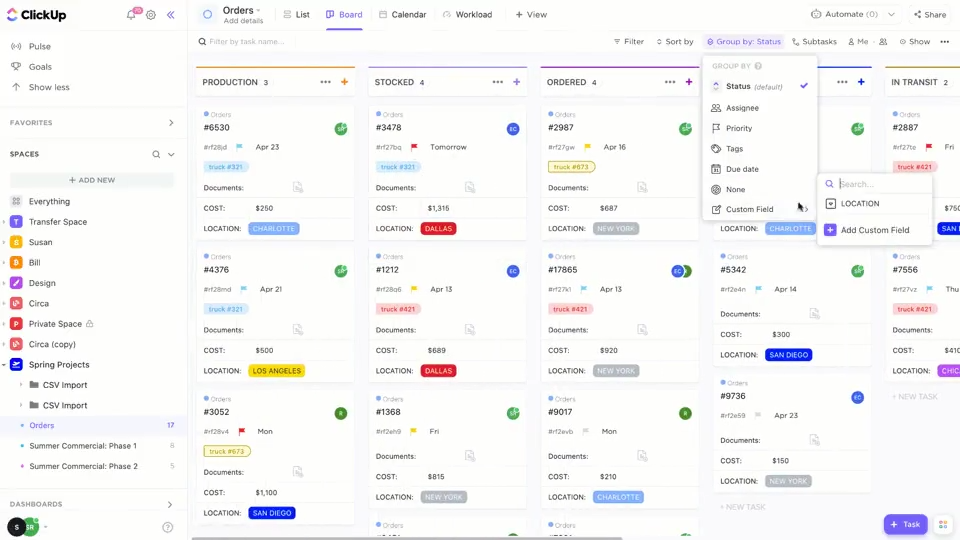Add task to STOCKED column plus
Image resolution: width=960 pixels, height=540 pixels.
click(517, 82)
